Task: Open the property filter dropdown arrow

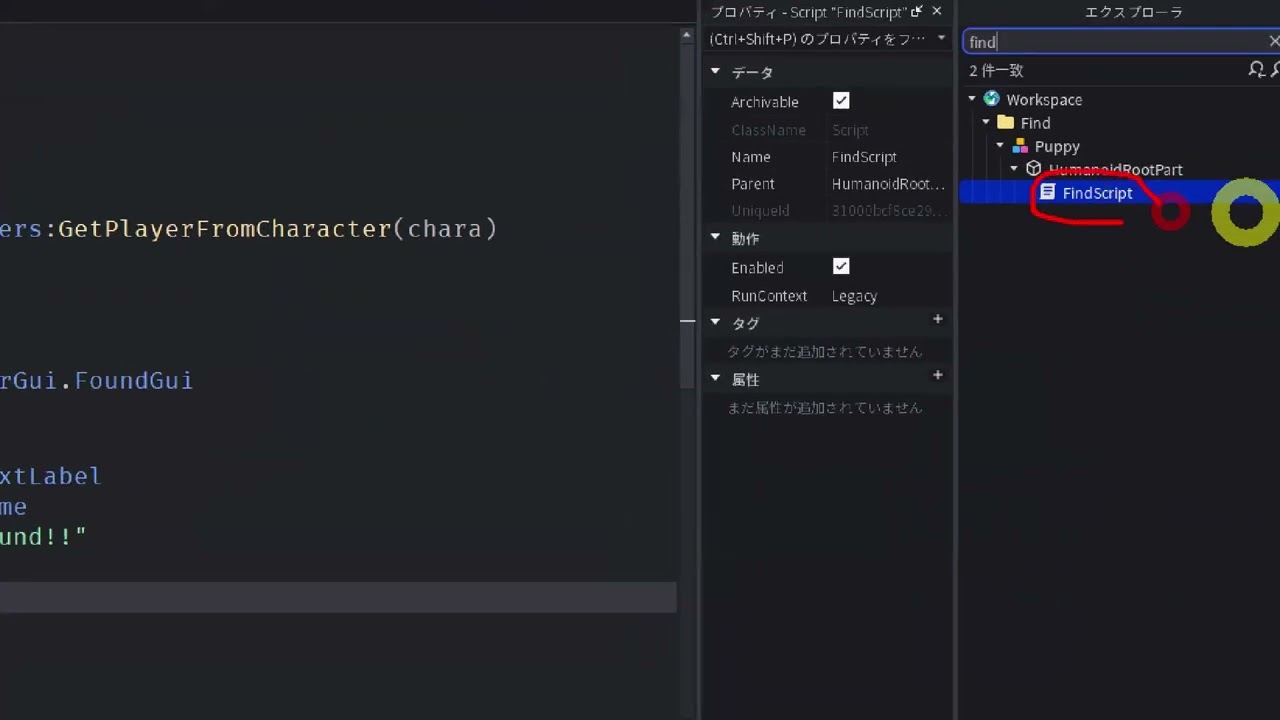Action: point(940,38)
